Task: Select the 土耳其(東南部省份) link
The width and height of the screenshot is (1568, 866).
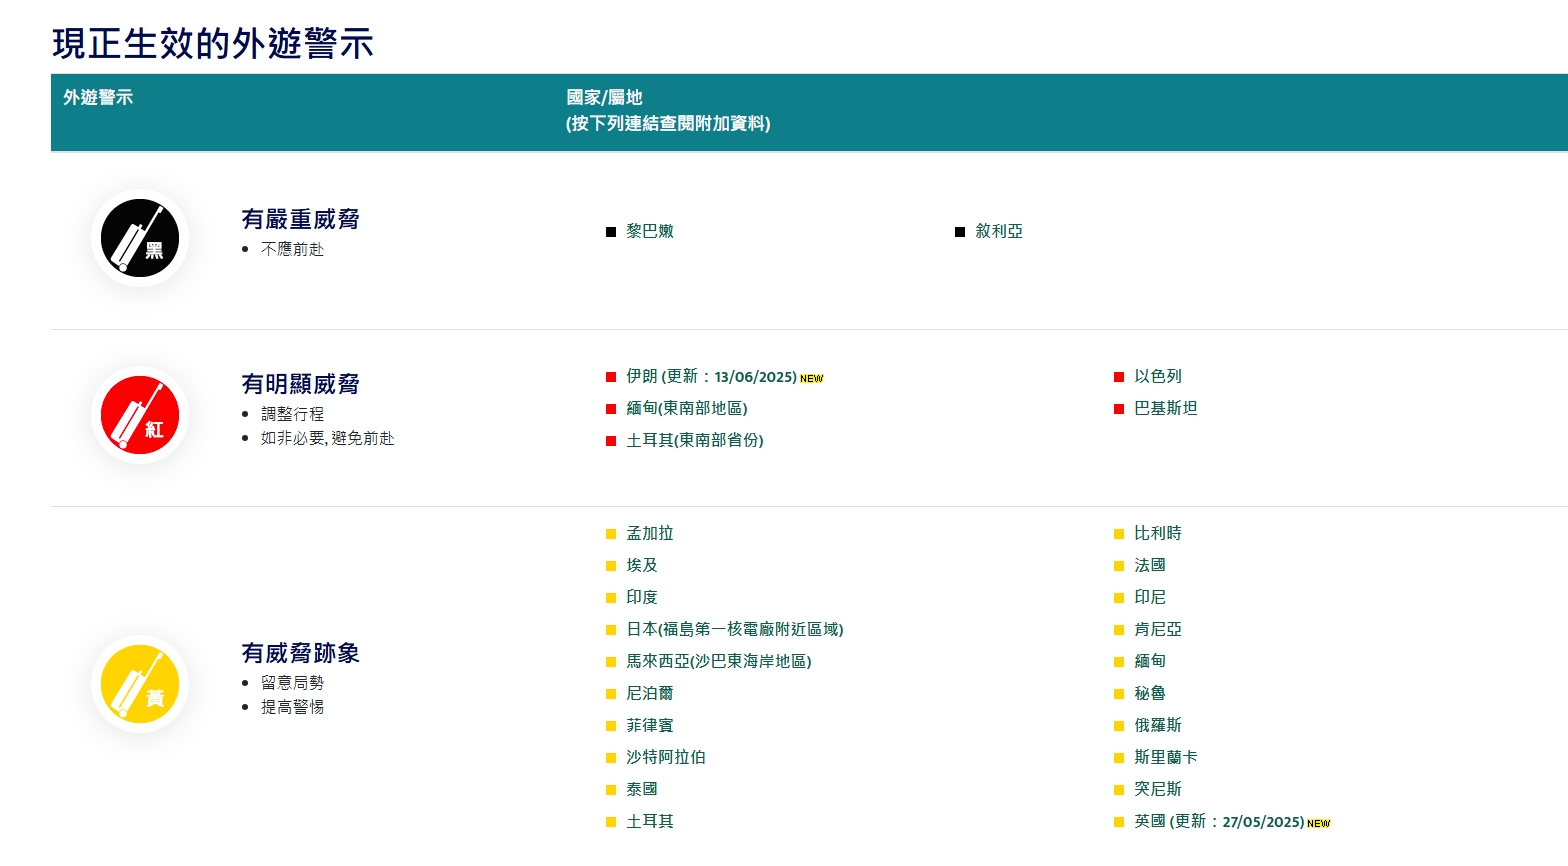Action: [694, 441]
